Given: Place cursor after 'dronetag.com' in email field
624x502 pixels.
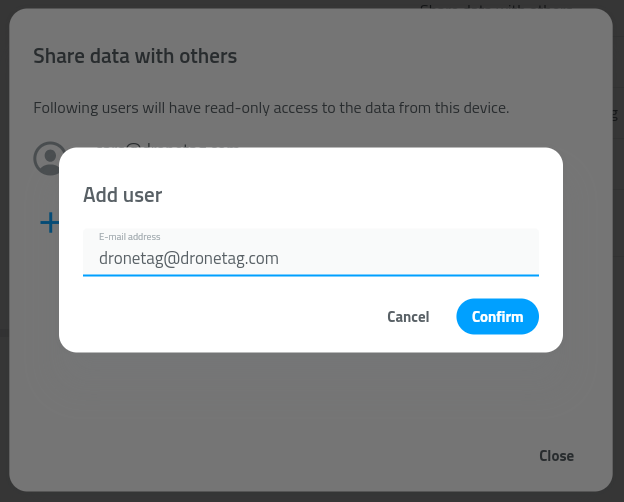Looking at the screenshot, I should [x=279, y=258].
